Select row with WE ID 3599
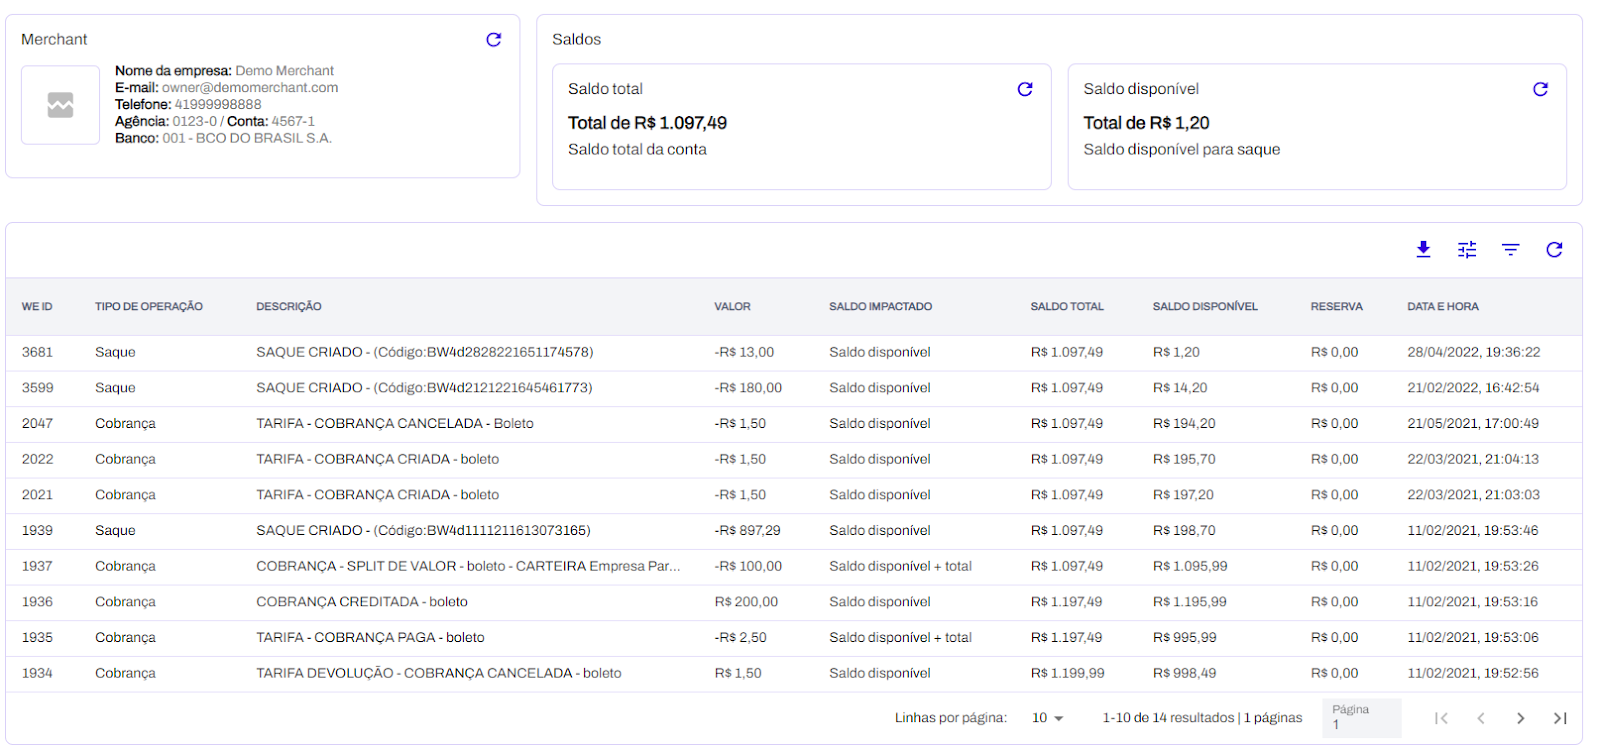 [x=794, y=388]
